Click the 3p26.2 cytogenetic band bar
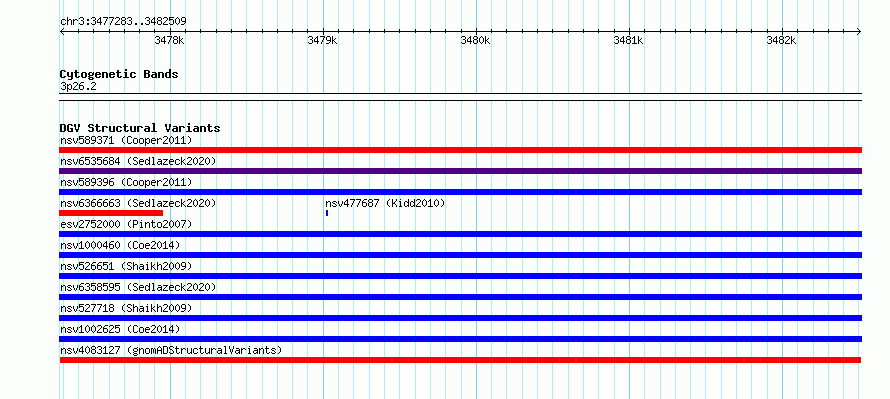This screenshot has width=890, height=399. [460, 97]
